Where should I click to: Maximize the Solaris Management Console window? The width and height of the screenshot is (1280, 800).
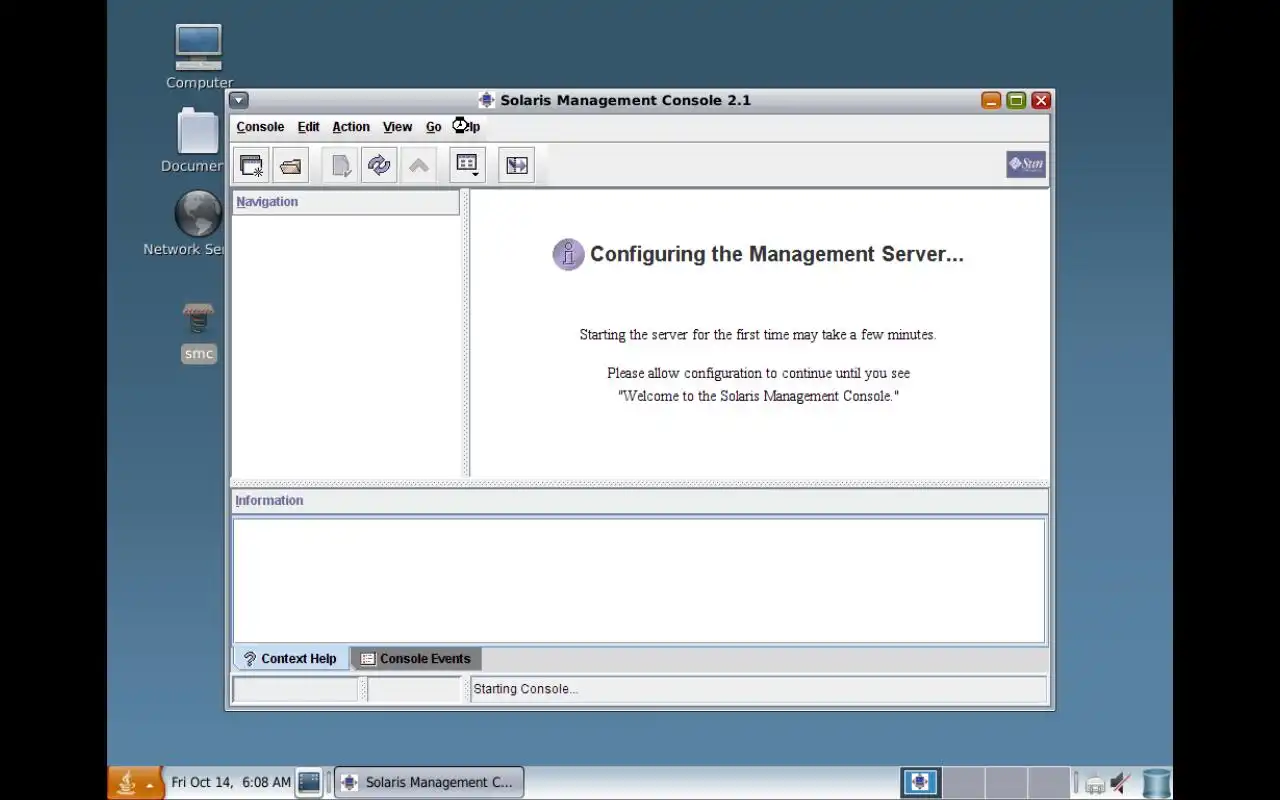coord(1016,100)
